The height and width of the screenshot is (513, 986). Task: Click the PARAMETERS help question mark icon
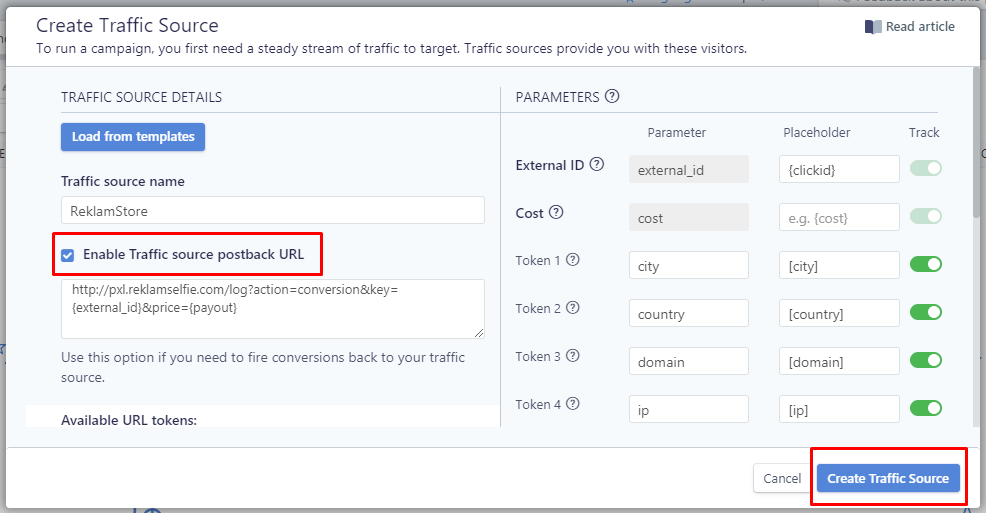point(612,96)
